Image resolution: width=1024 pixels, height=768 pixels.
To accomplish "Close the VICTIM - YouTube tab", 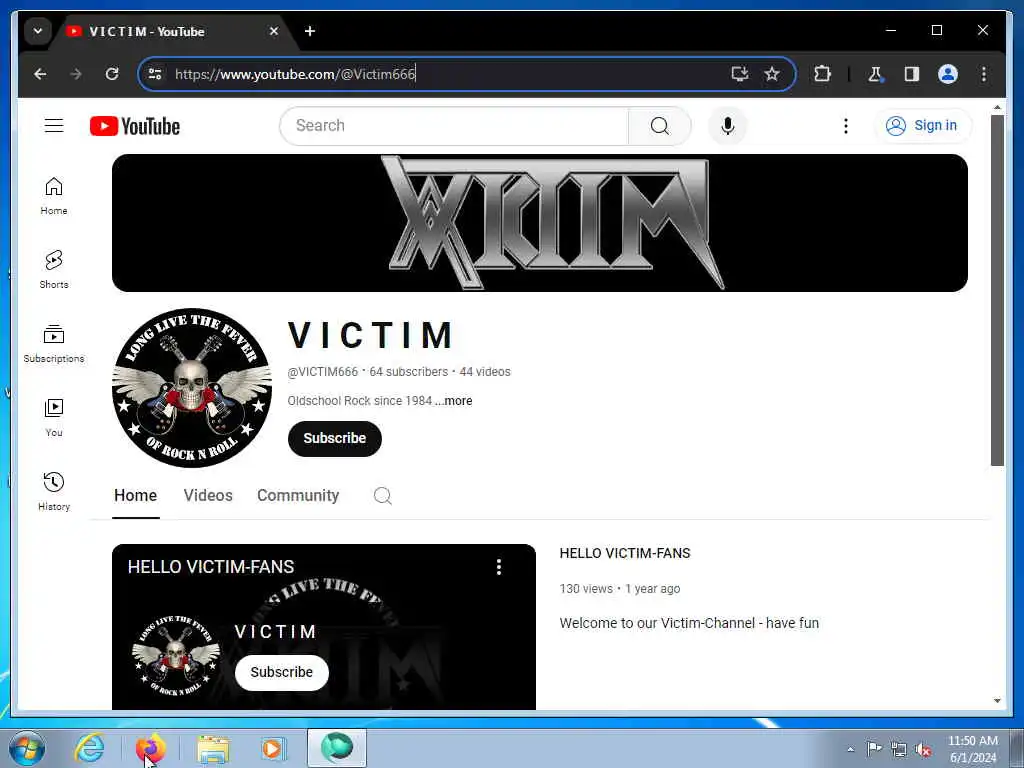I will coord(274,31).
